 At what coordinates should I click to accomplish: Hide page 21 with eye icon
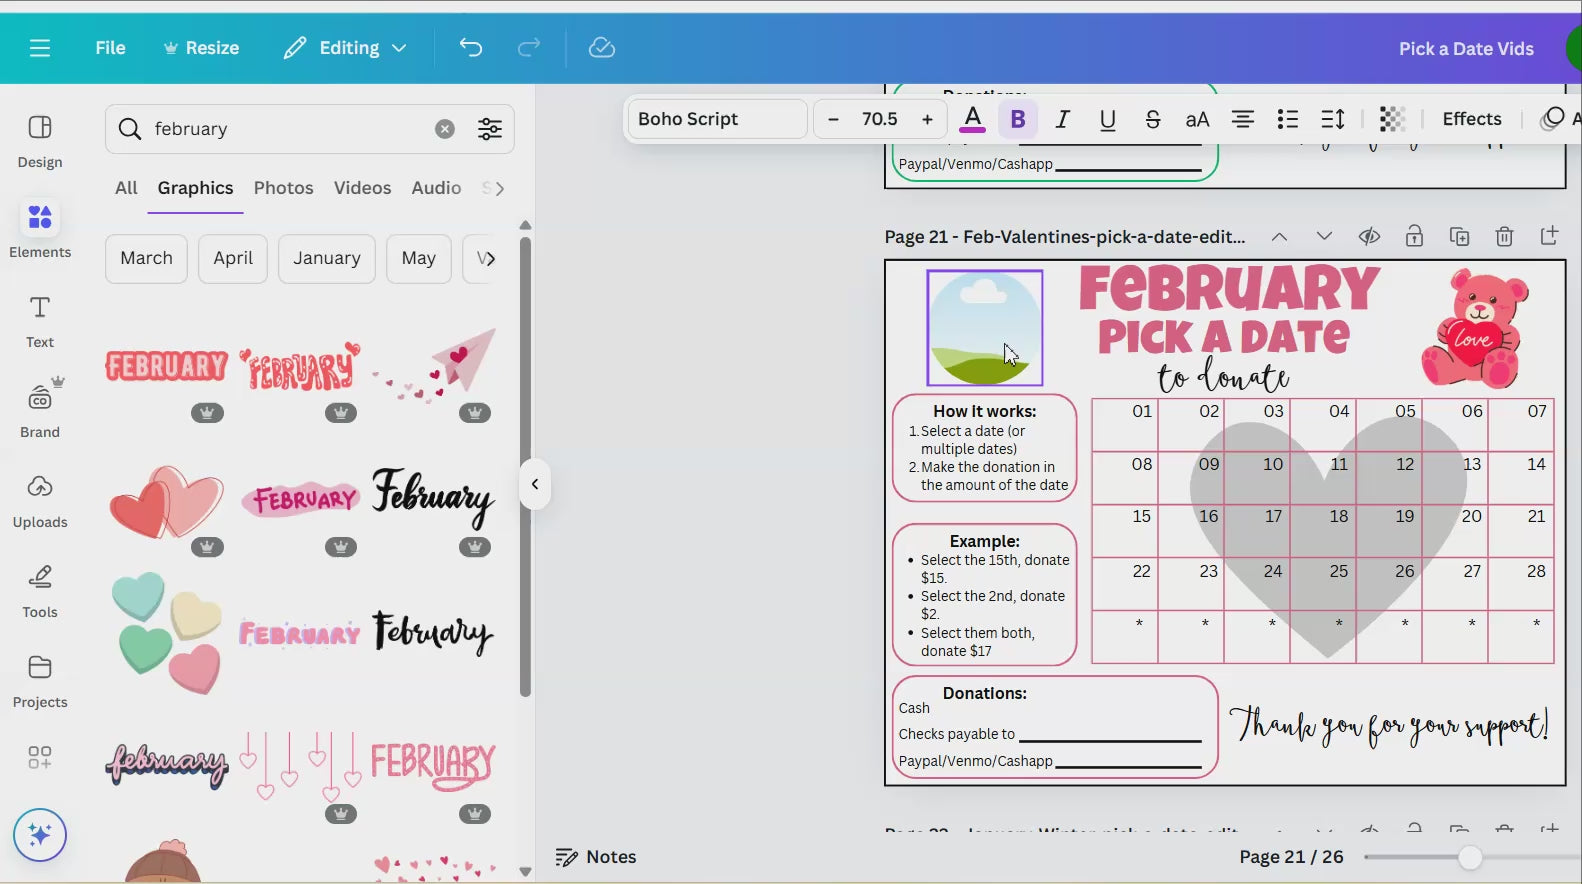point(1369,237)
